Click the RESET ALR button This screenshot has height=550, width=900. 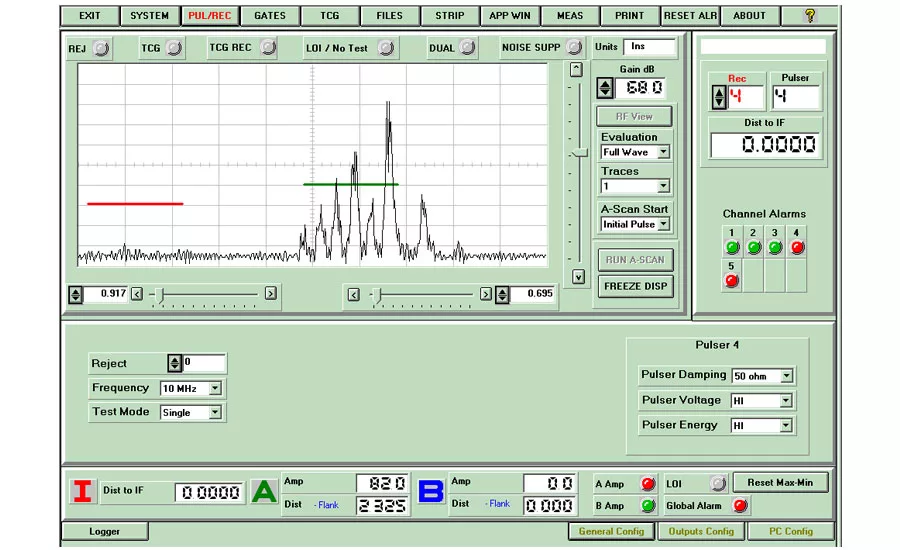click(x=690, y=16)
